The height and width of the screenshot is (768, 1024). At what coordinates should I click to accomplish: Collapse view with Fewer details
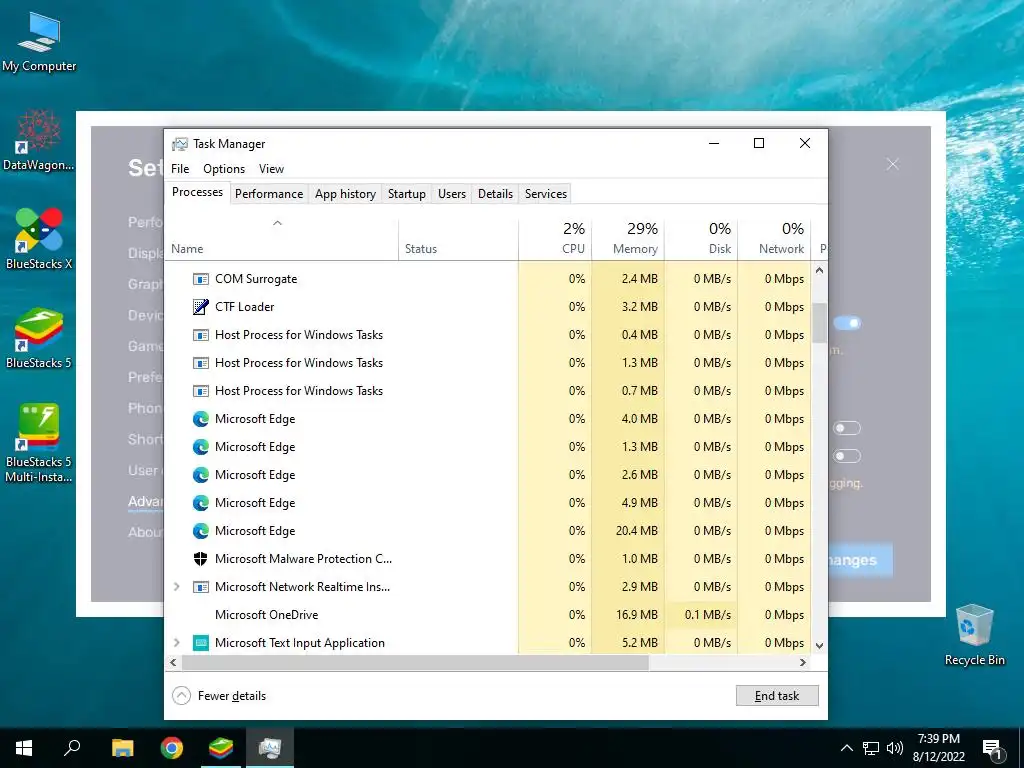219,696
